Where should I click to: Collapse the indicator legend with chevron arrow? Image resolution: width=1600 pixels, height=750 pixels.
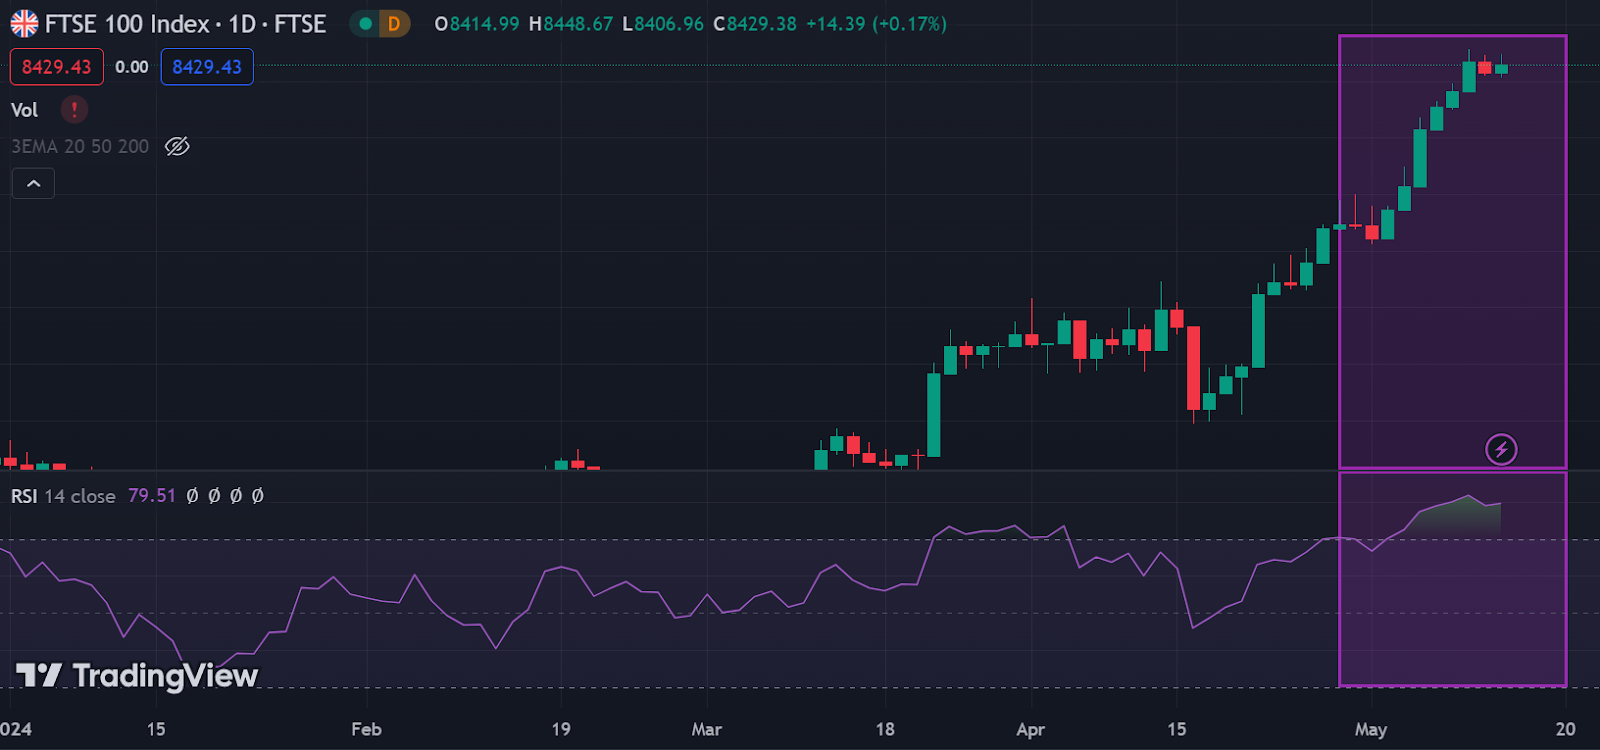[33, 183]
